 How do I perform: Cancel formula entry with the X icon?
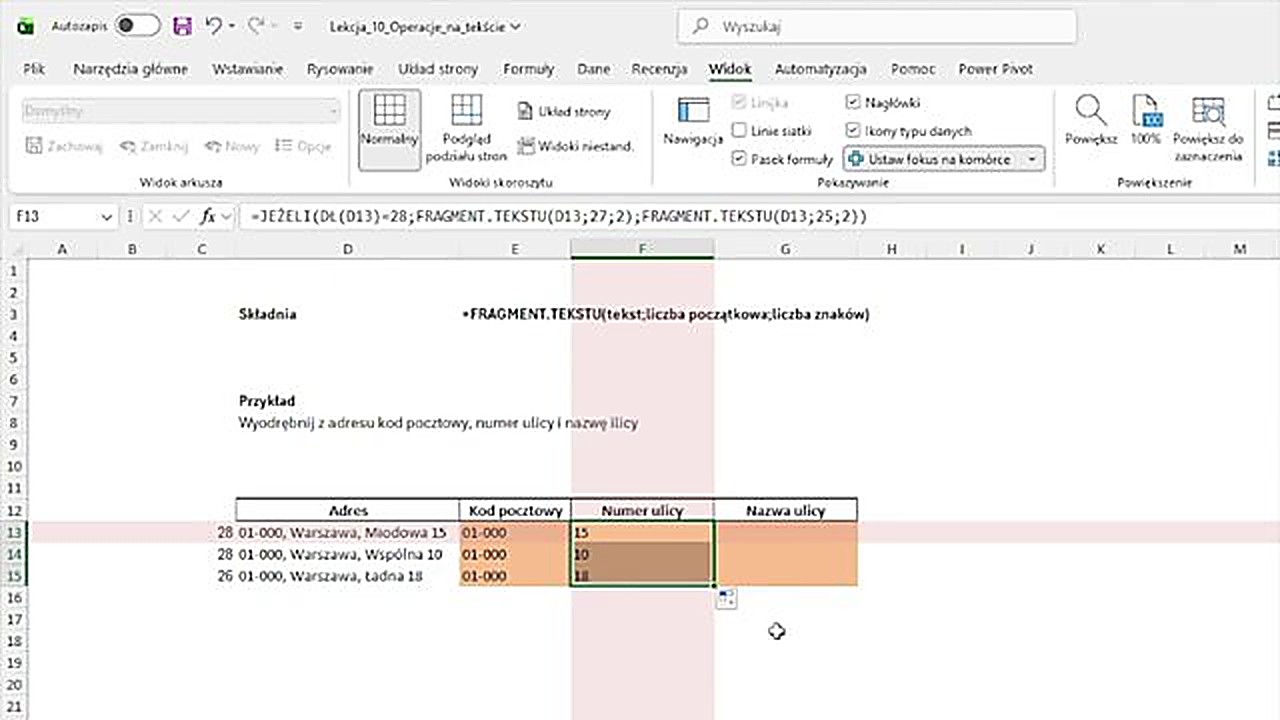coord(157,216)
